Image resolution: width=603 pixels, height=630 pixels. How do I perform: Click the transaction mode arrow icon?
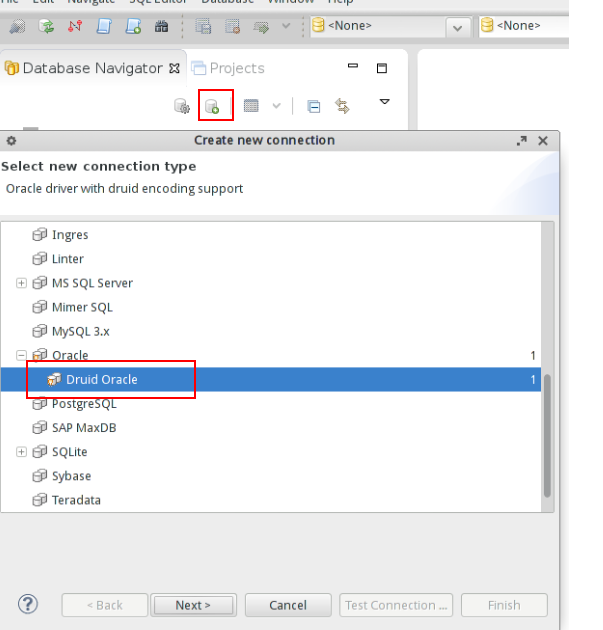[x=261, y=27]
